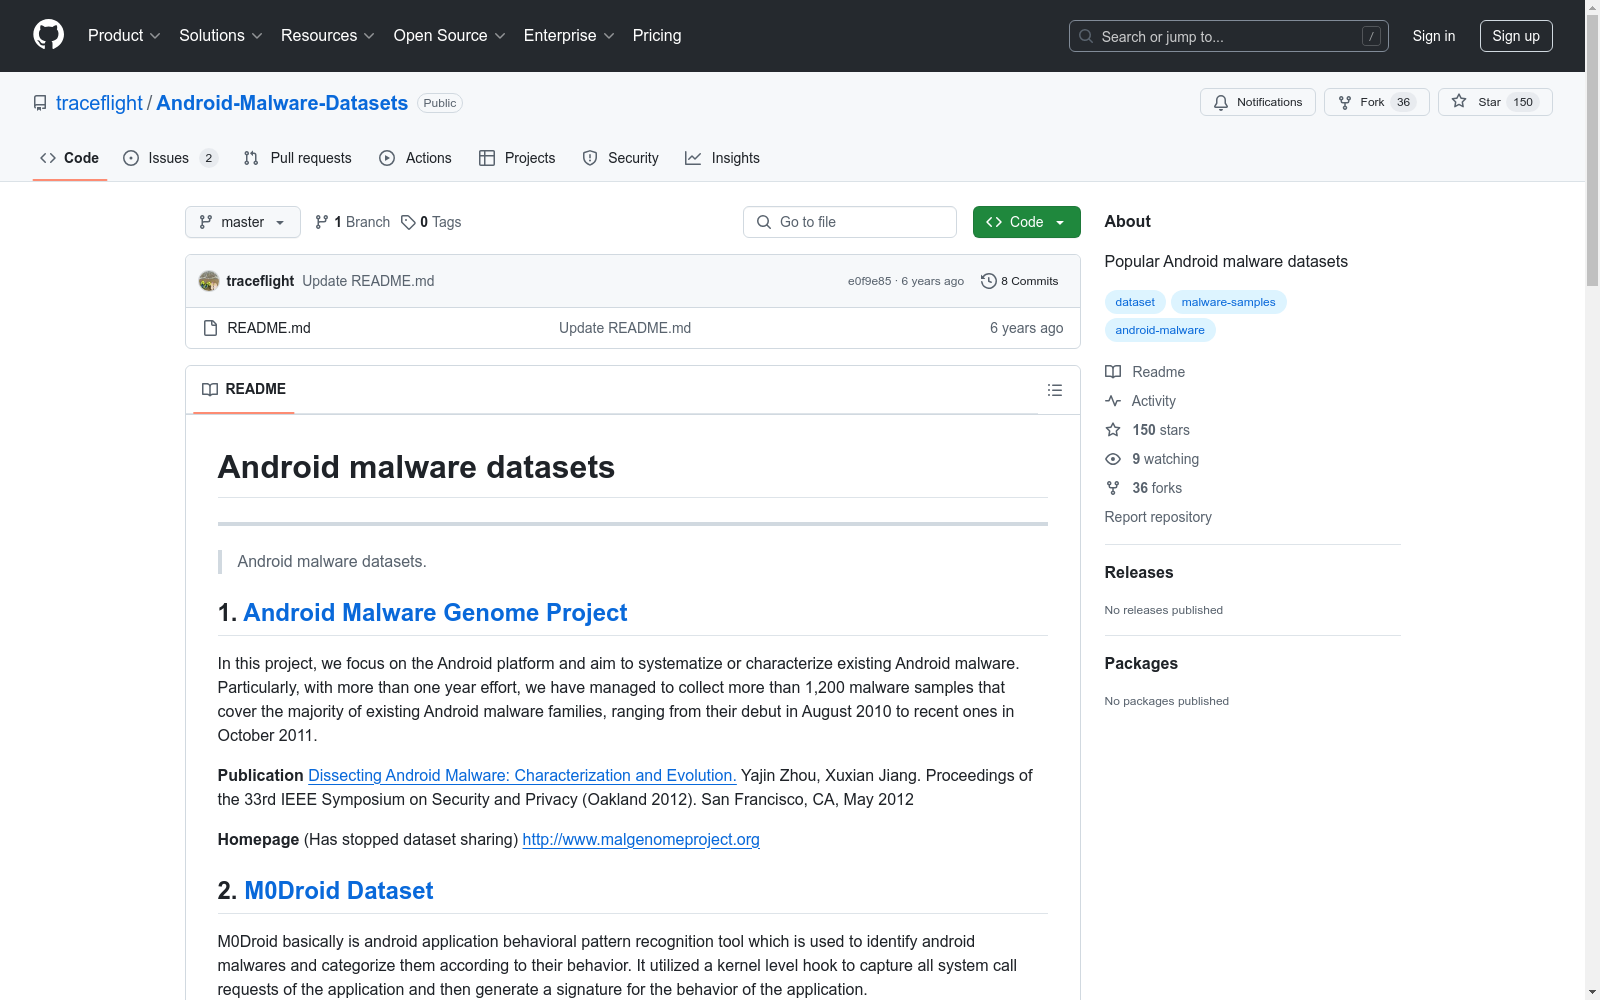The width and height of the screenshot is (1600, 1000).
Task: Open the Dissecting Android Malware publication link
Action: click(x=522, y=775)
